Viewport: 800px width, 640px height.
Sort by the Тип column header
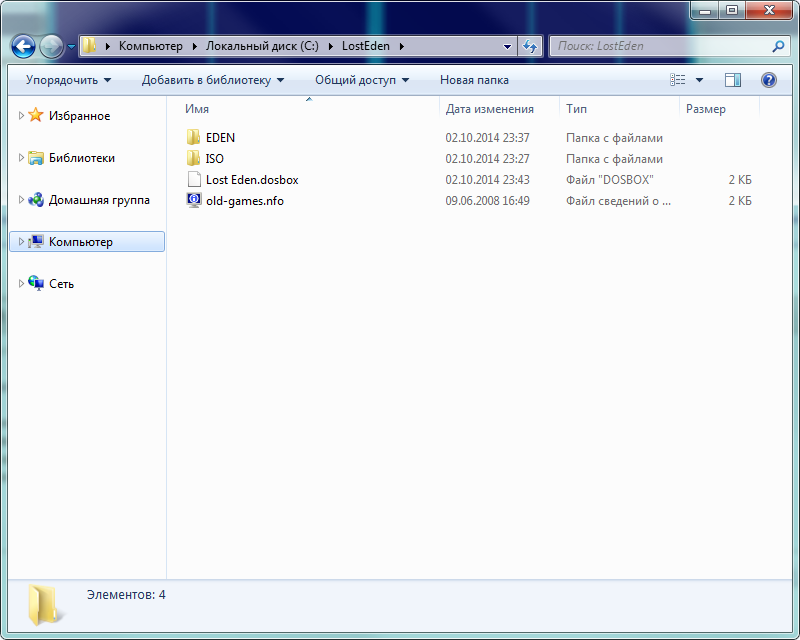pyautogui.click(x=576, y=109)
